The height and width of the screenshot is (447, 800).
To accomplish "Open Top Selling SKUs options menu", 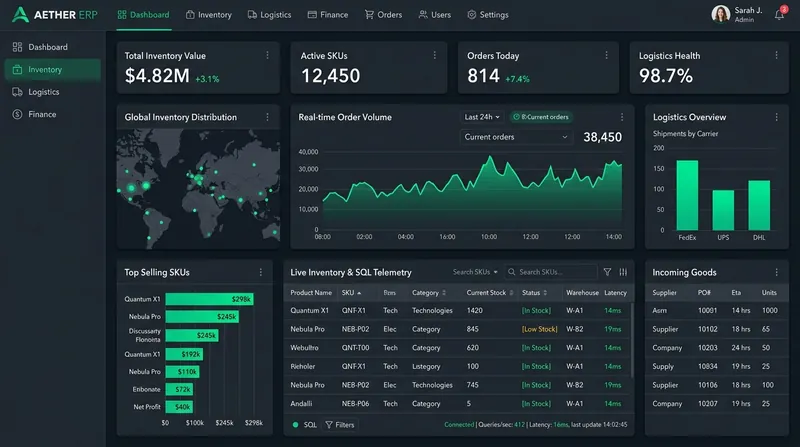I will coord(261,272).
